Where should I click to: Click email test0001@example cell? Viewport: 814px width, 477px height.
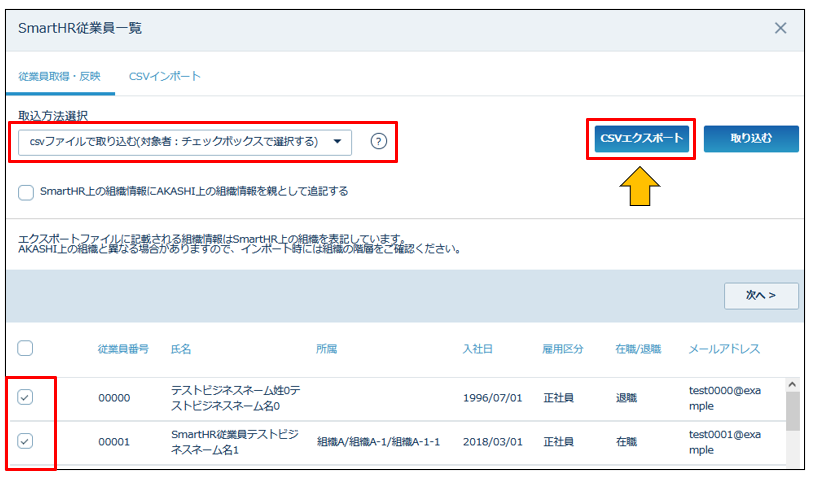tap(725, 442)
